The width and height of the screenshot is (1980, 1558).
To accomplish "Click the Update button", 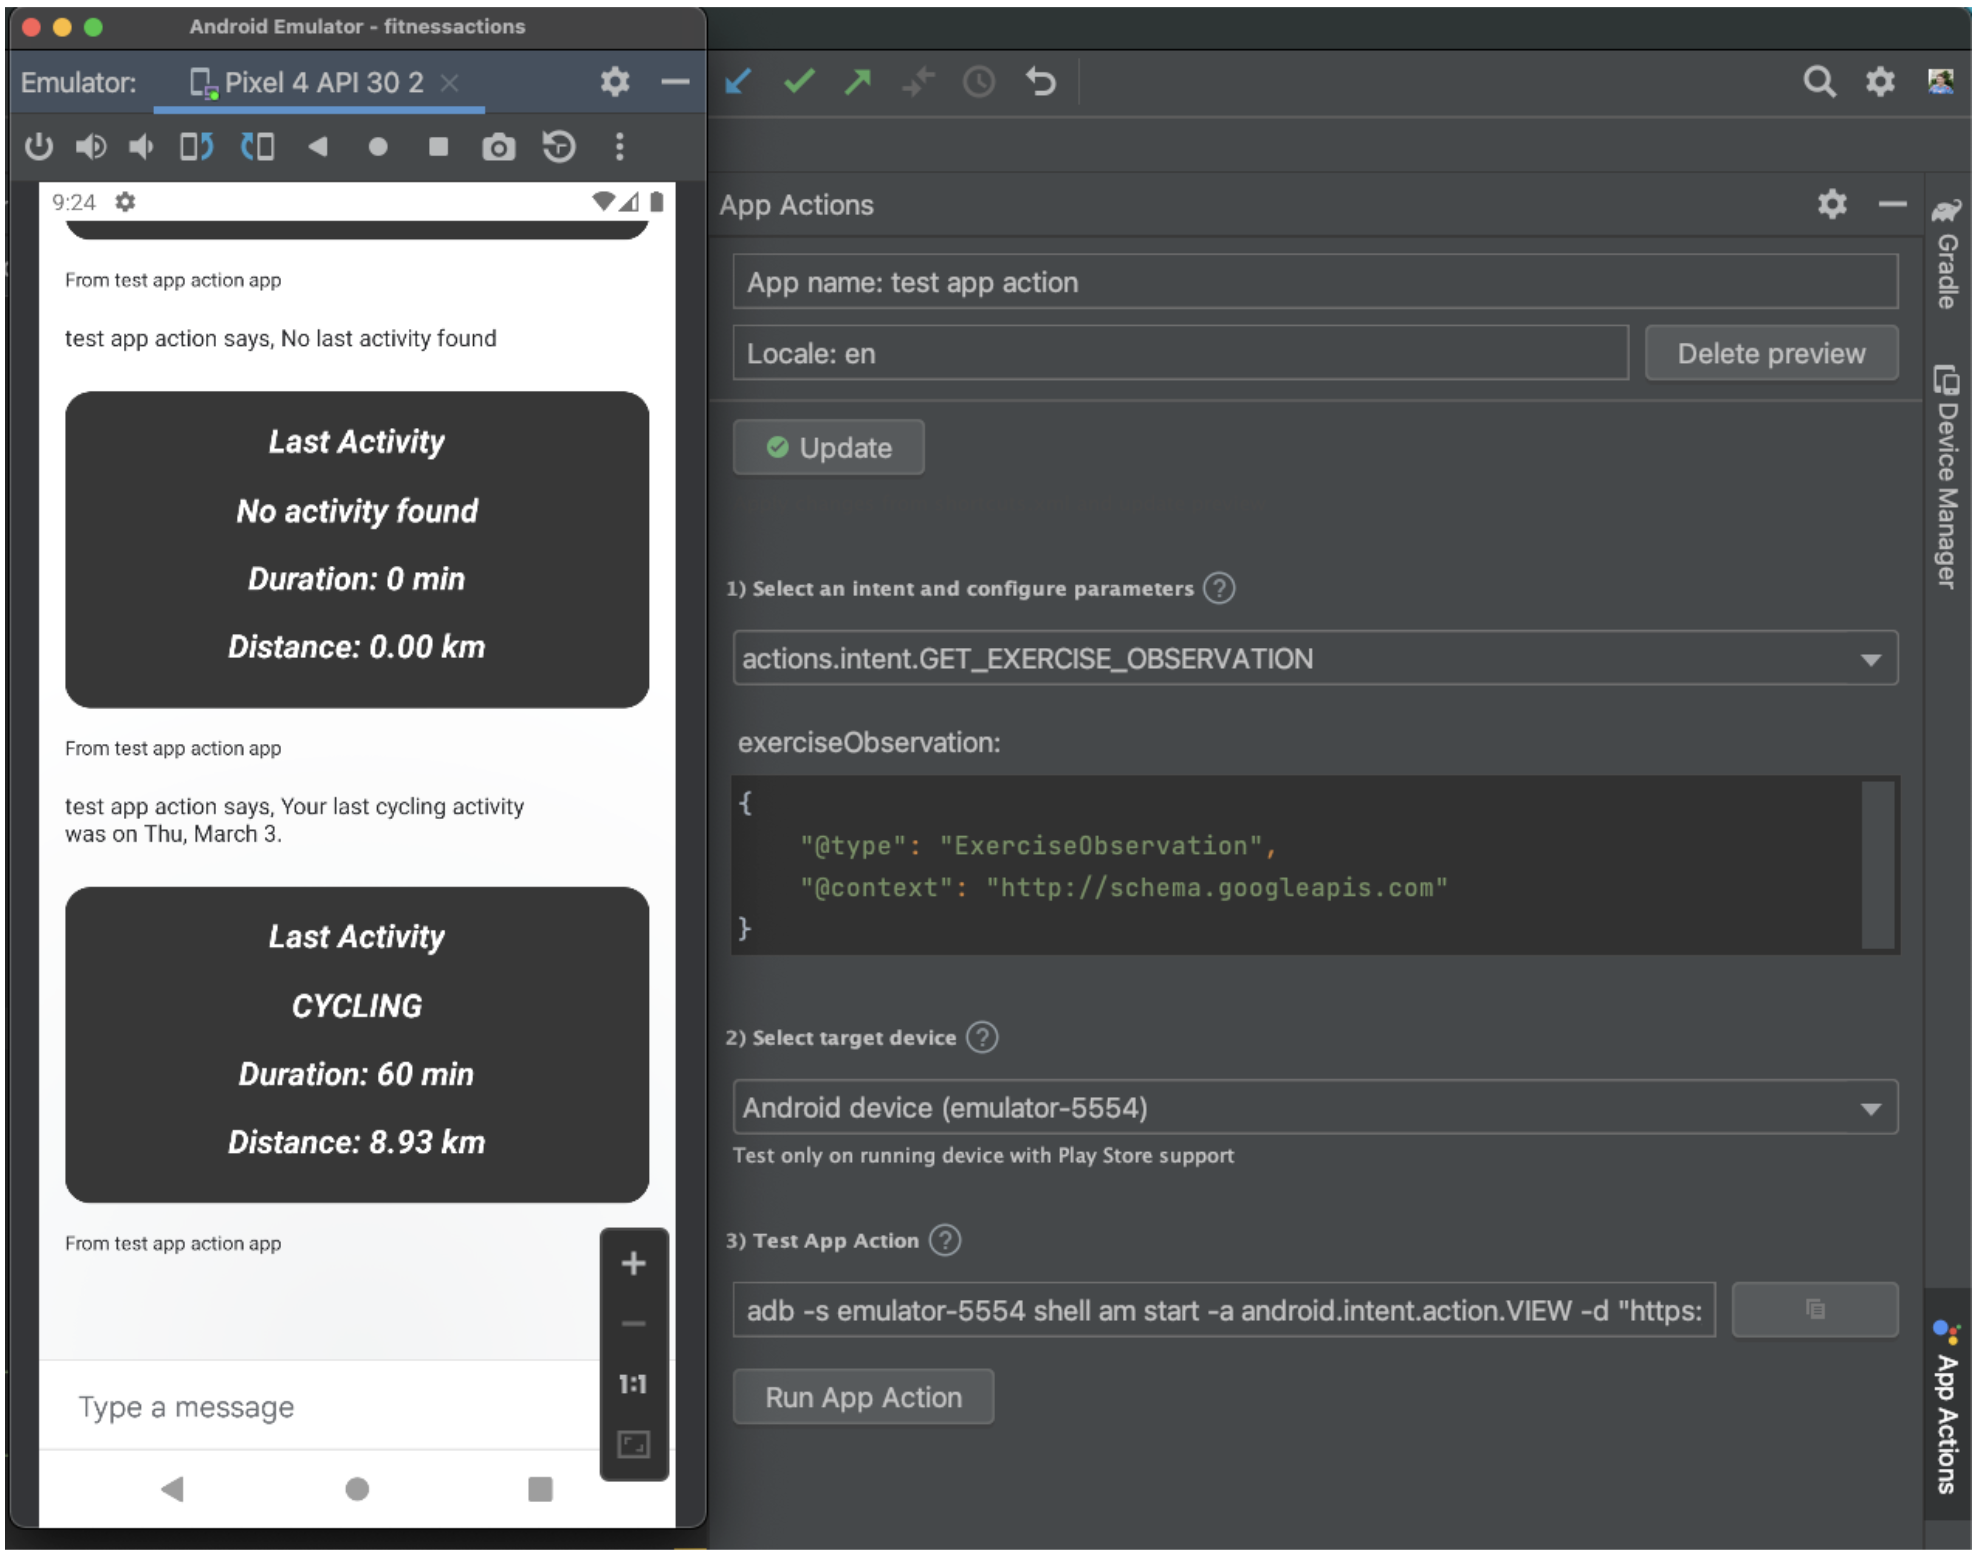I will click(x=831, y=447).
